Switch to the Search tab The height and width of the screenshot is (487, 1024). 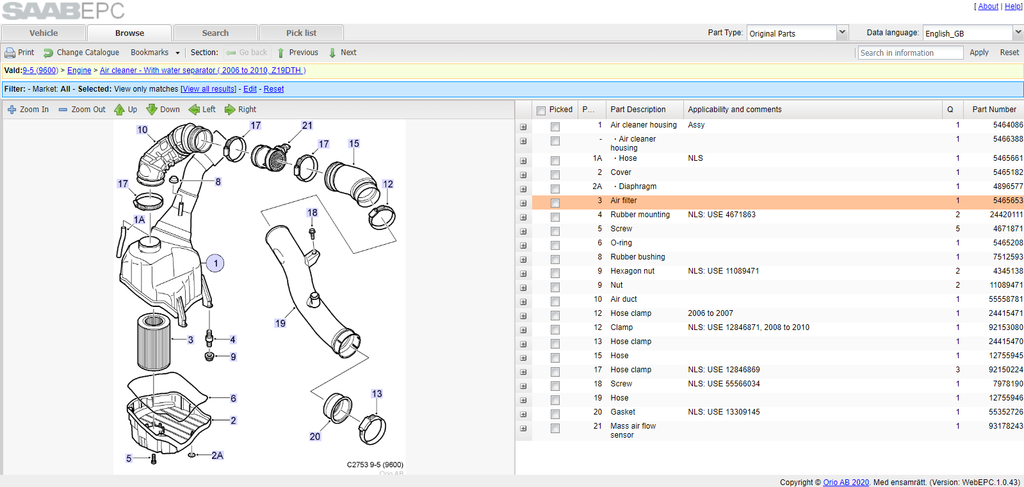coord(215,33)
